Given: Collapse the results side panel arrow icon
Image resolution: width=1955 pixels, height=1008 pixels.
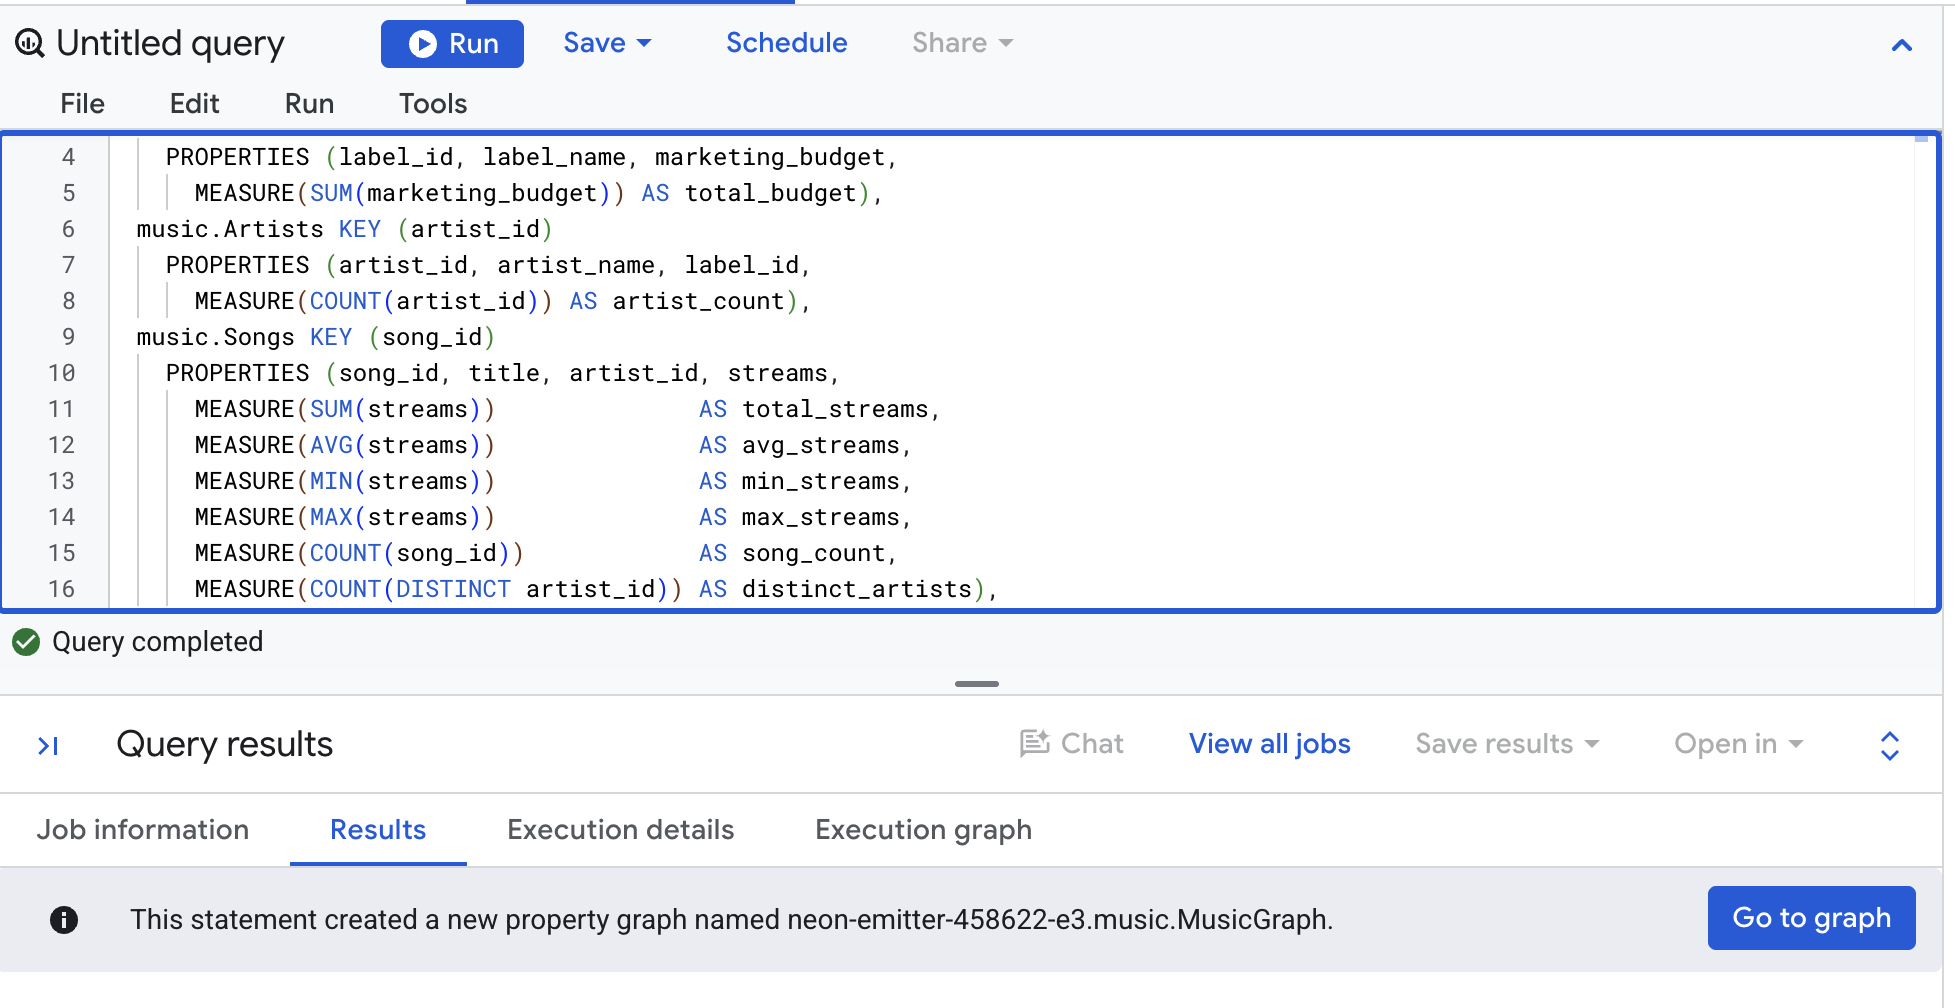Looking at the screenshot, I should 48,745.
